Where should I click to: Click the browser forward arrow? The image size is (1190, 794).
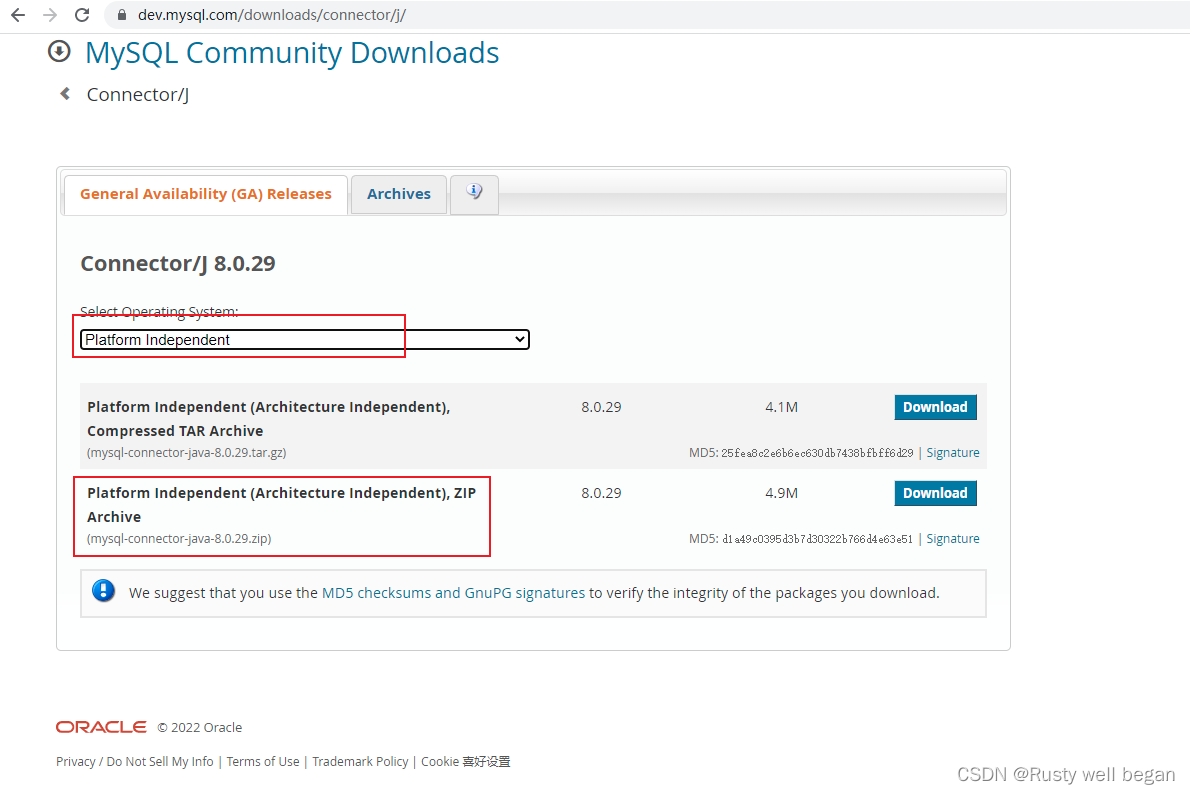[x=50, y=14]
